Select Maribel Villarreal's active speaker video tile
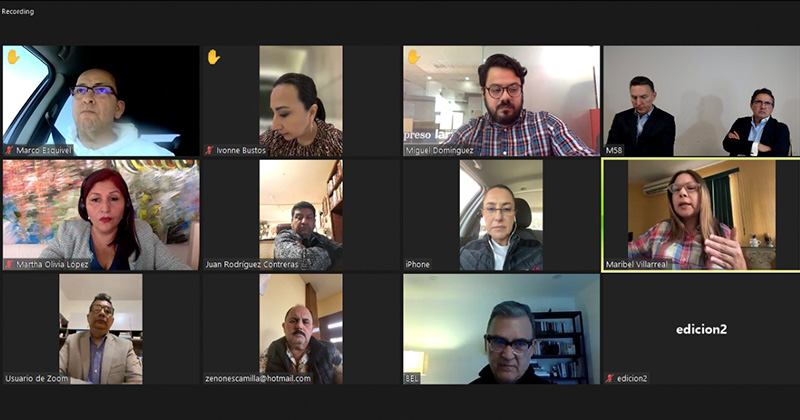Image resolution: width=800 pixels, height=420 pixels. tap(702, 215)
